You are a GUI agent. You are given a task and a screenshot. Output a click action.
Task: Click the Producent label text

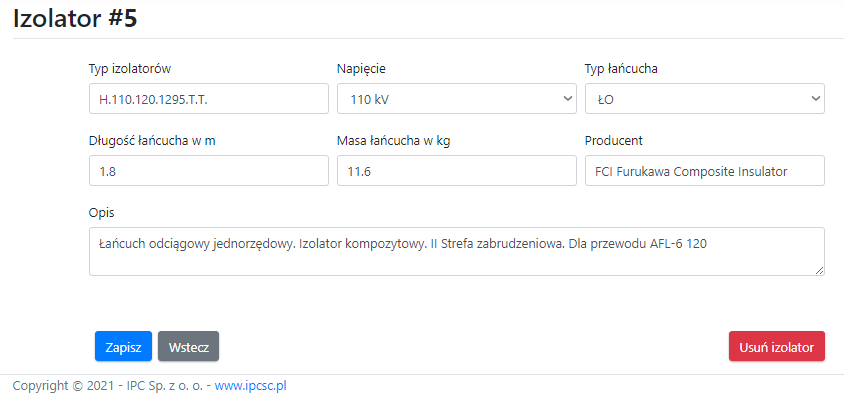pyautogui.click(x=613, y=141)
